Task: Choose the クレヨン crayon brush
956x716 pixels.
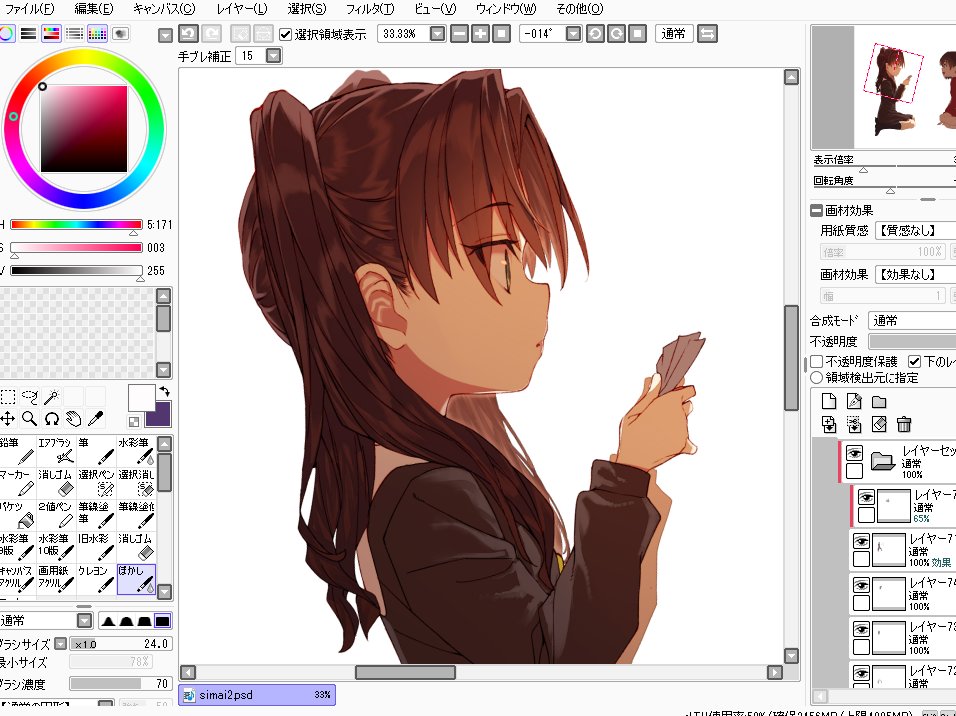Action: coord(96,578)
